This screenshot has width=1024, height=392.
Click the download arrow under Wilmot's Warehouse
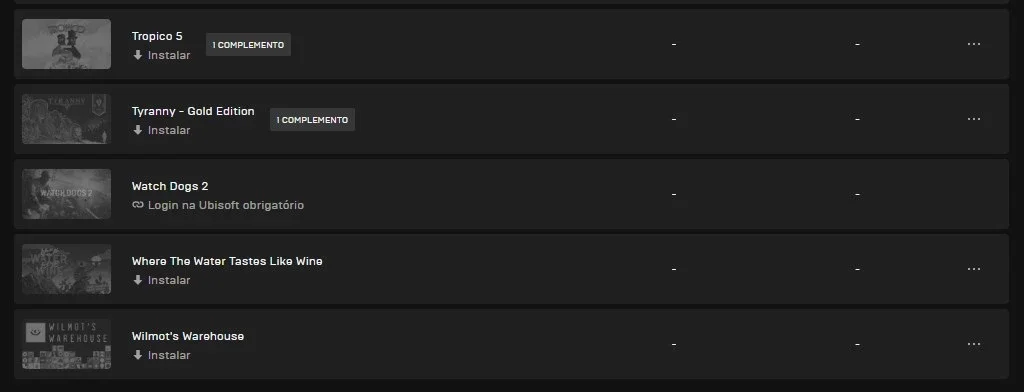[x=138, y=355]
